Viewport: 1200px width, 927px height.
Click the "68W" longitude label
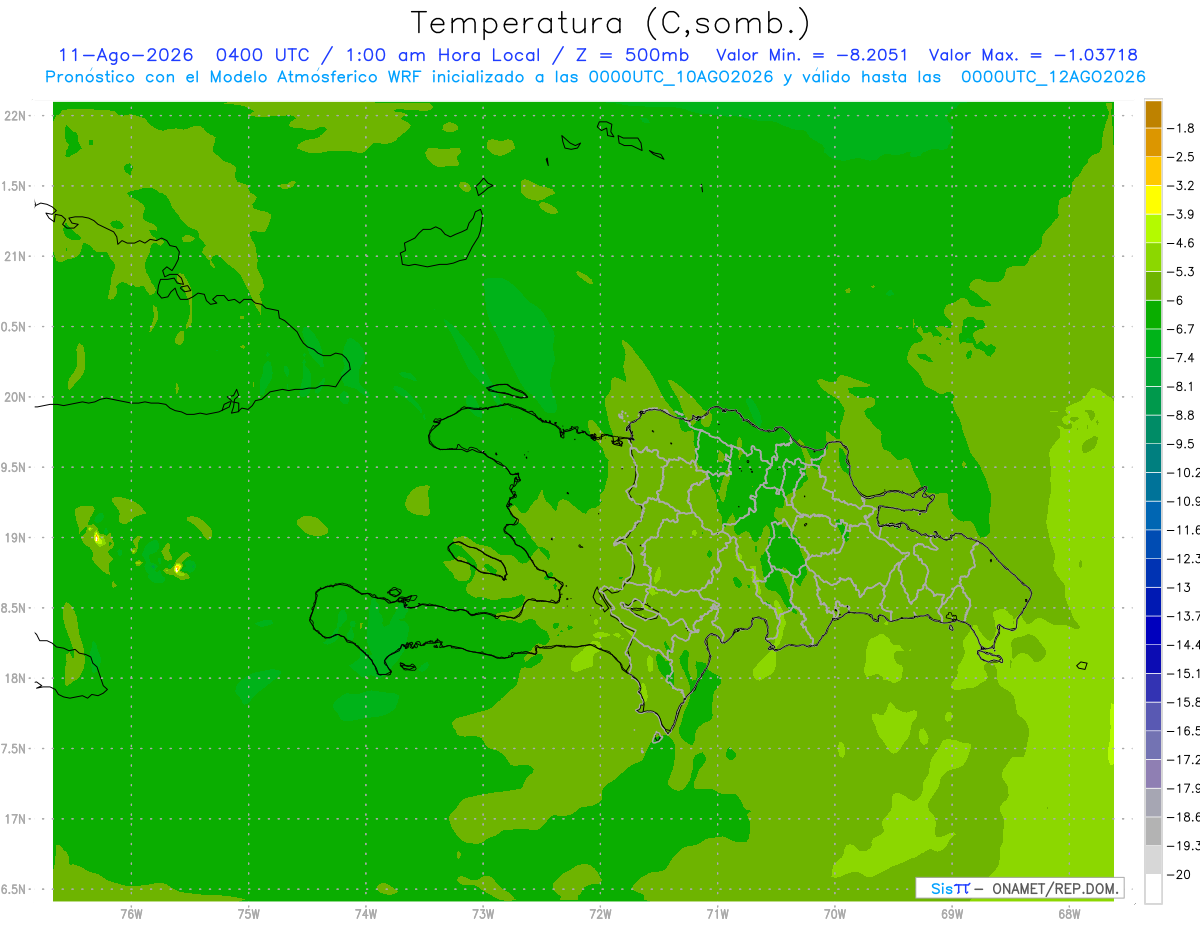coord(1069,913)
